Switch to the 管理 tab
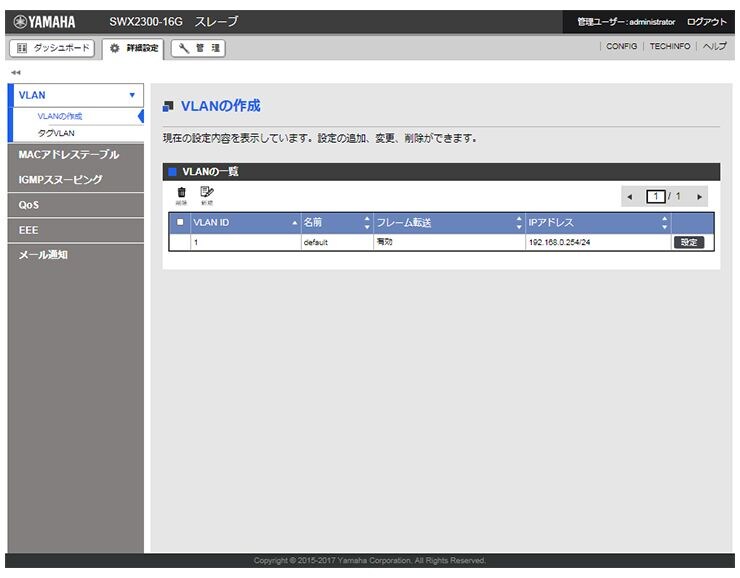Screen dimensions: 740x578 pyautogui.click(x=198, y=48)
